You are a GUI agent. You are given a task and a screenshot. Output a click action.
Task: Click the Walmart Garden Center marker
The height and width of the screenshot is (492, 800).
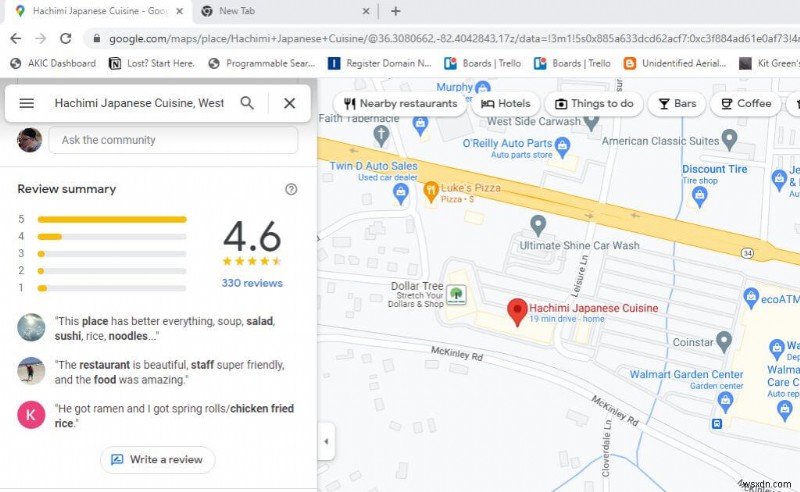[725, 403]
